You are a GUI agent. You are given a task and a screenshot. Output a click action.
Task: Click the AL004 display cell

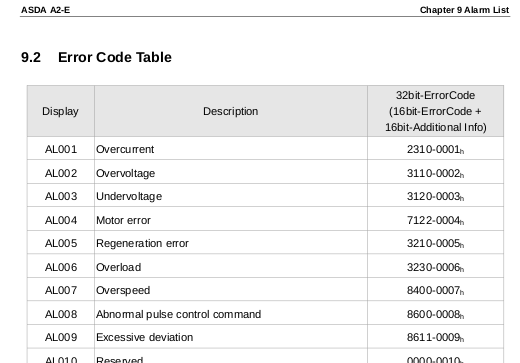pos(61,220)
